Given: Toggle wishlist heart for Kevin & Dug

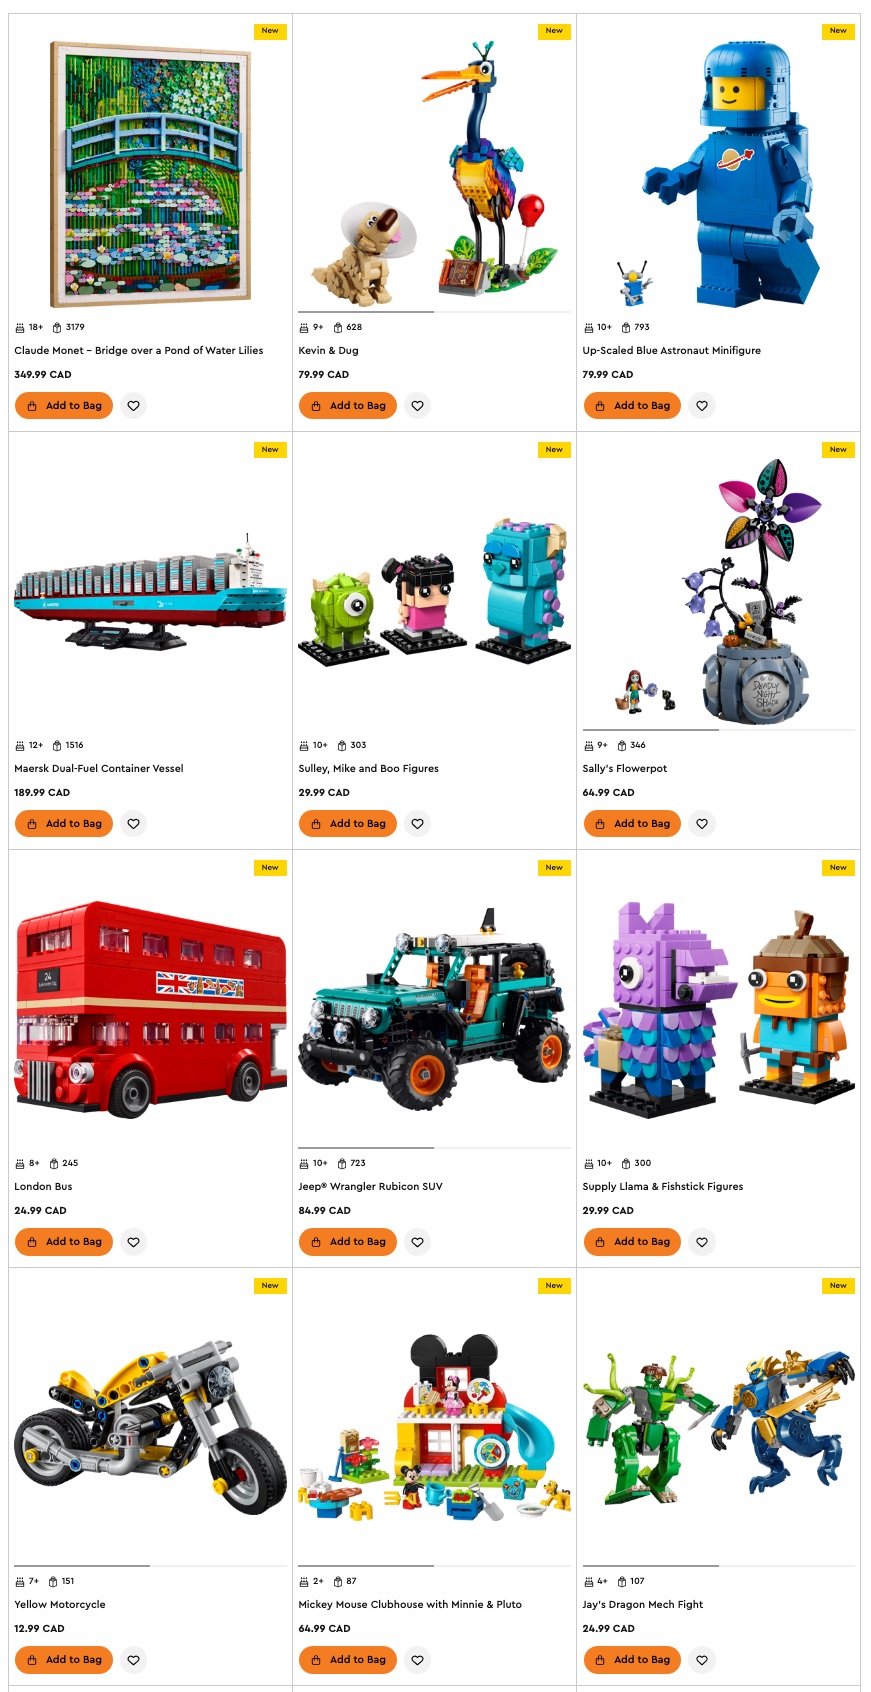Looking at the screenshot, I should point(418,406).
